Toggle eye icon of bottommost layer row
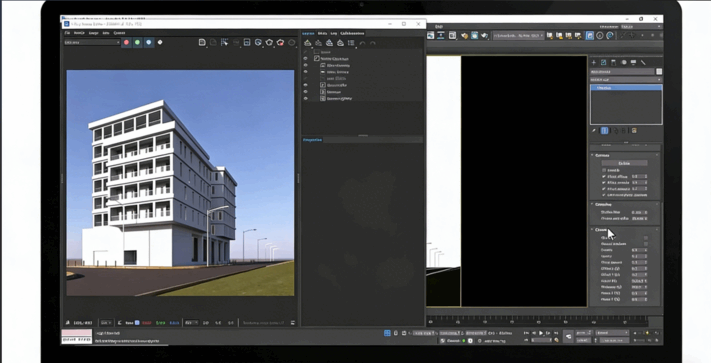711x363 pixels. point(305,98)
